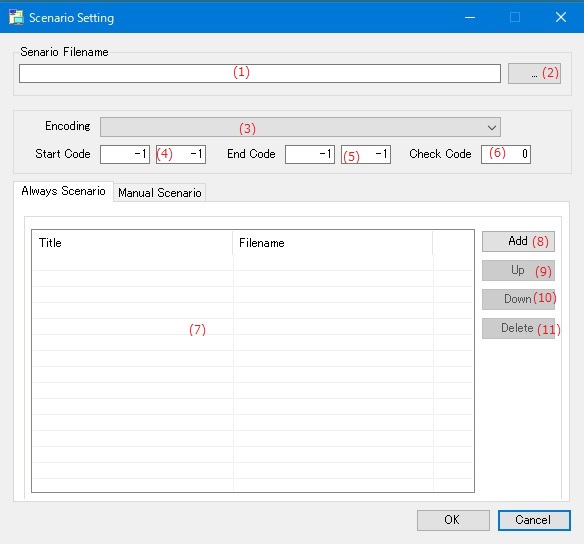Screen dimensions: 584x544
Task: Focus the Check Code field
Action: (506, 154)
